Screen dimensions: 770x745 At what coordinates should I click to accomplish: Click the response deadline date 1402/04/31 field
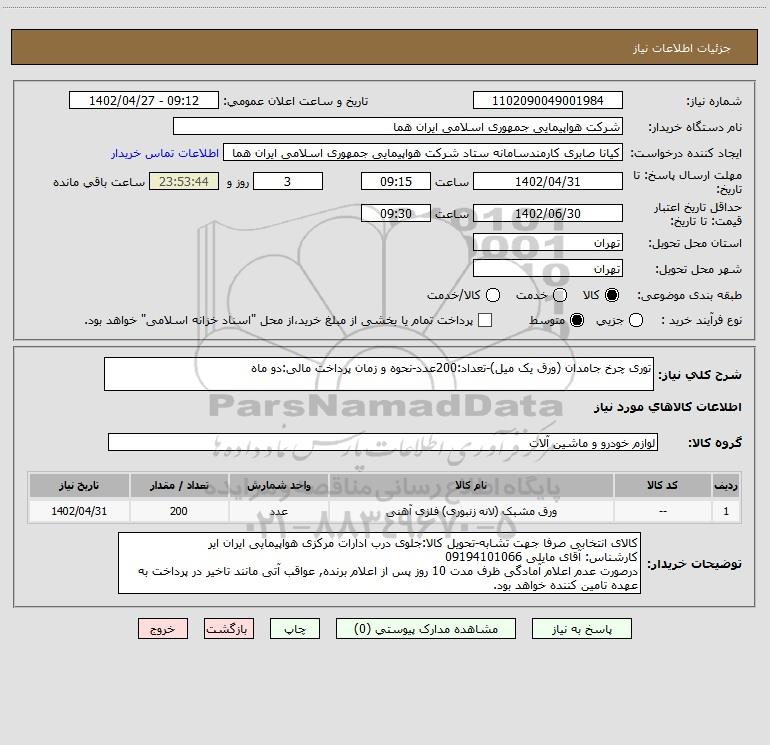click(548, 181)
